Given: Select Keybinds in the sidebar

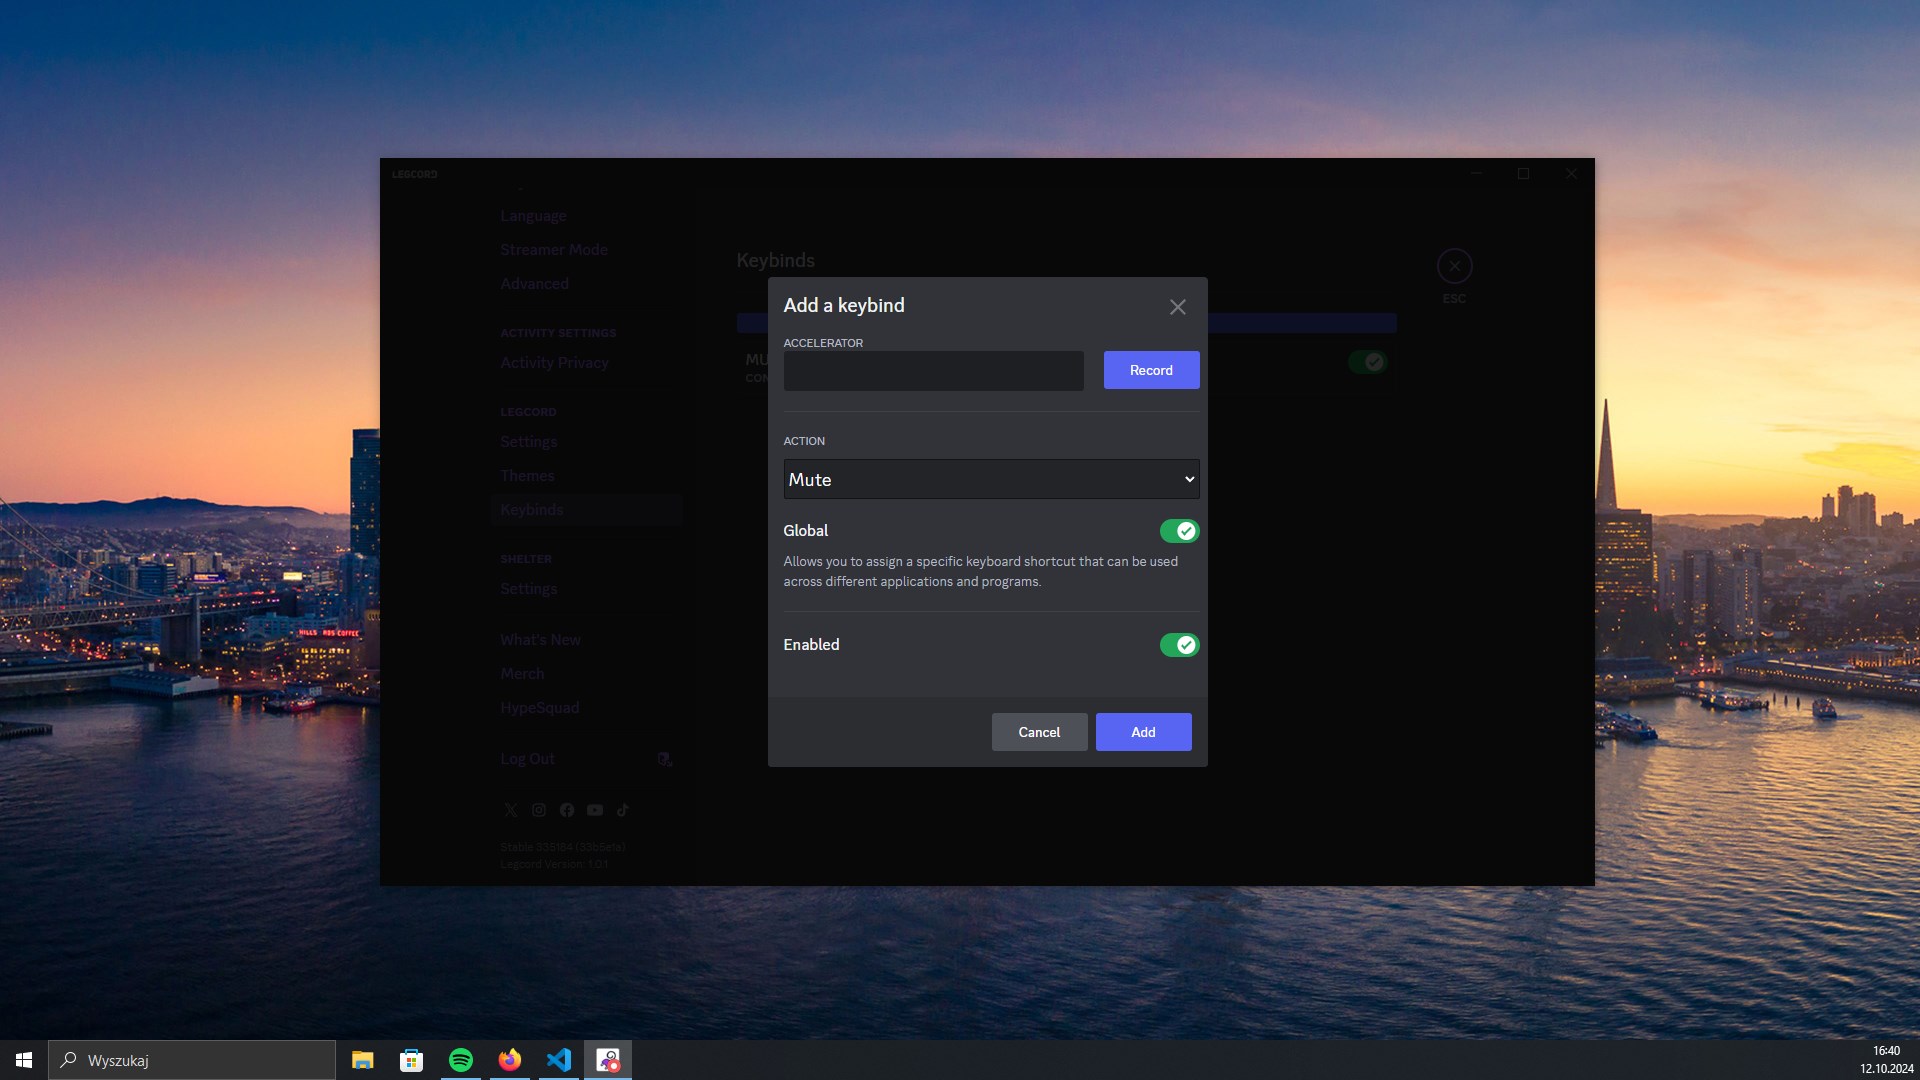Looking at the screenshot, I should tap(531, 509).
